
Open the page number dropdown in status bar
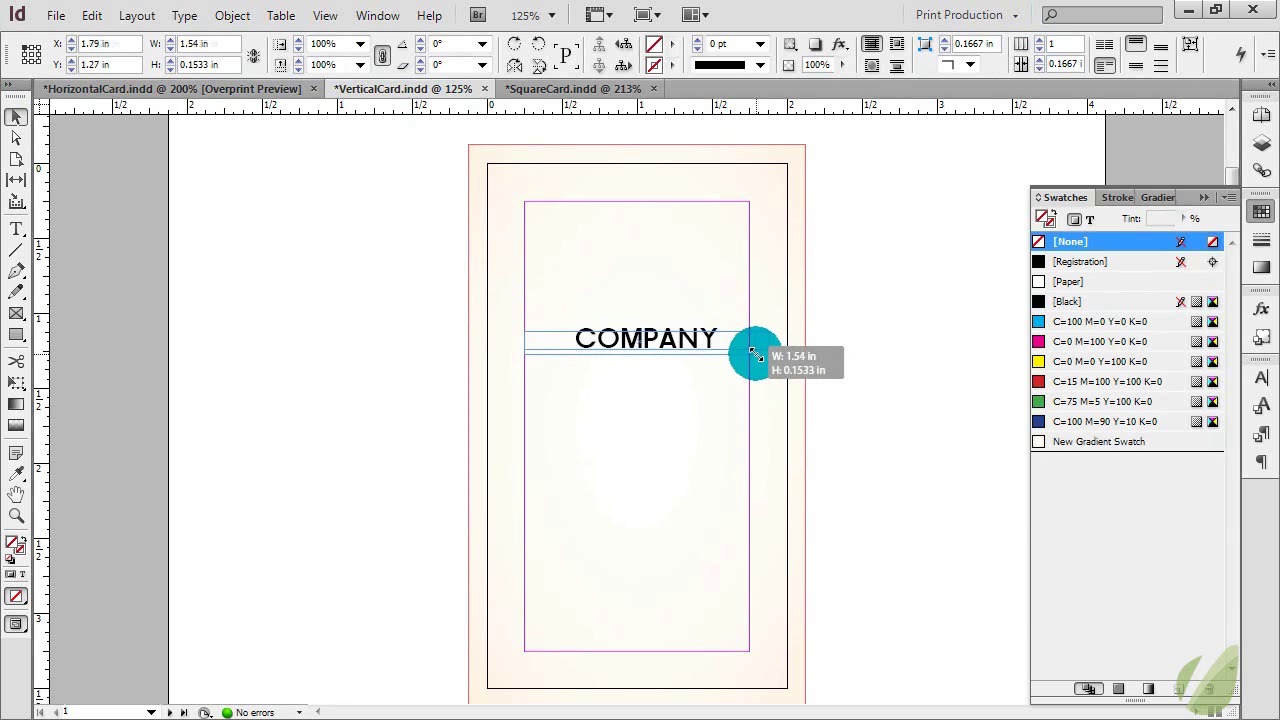click(151, 712)
